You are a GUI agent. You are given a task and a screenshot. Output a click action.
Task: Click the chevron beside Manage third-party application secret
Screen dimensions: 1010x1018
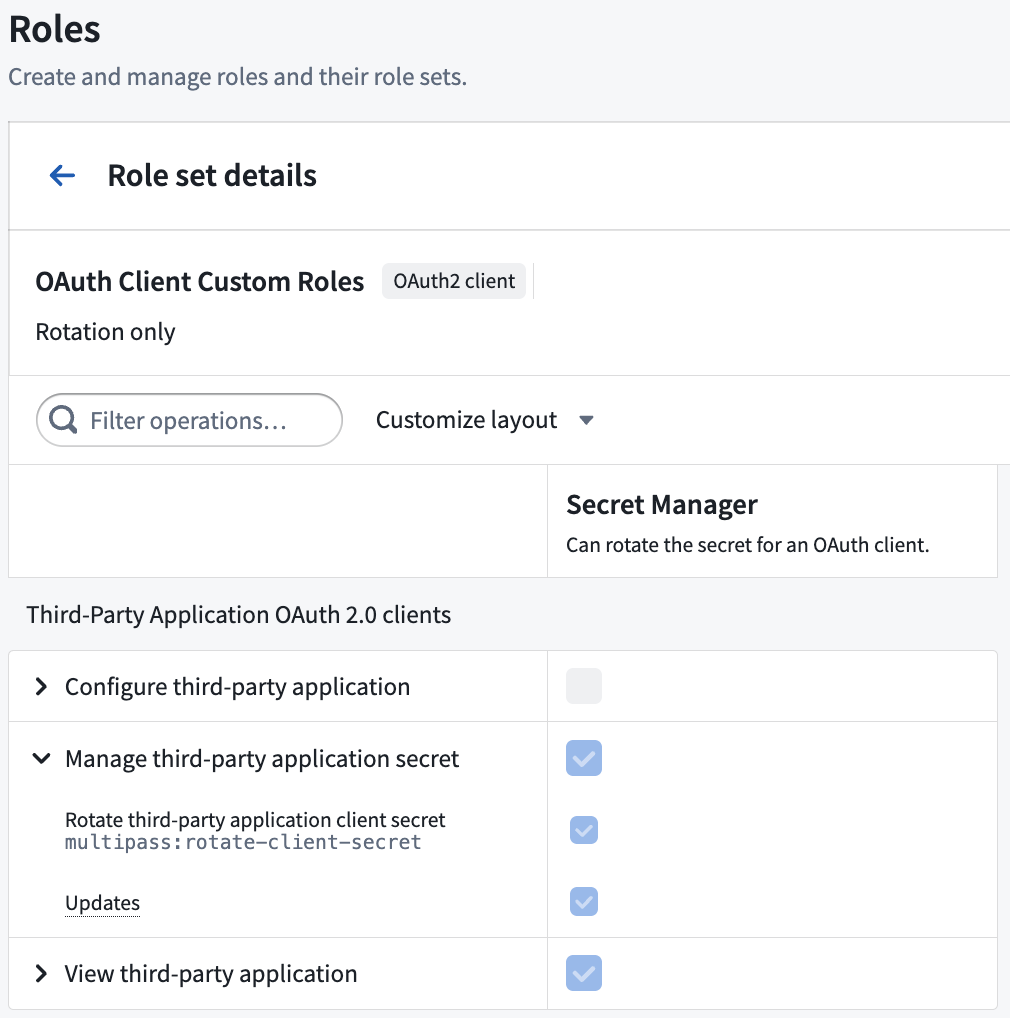[x=41, y=758]
